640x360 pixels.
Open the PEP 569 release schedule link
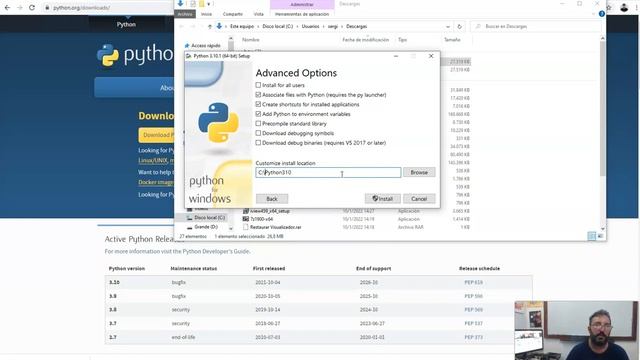click(x=473, y=310)
